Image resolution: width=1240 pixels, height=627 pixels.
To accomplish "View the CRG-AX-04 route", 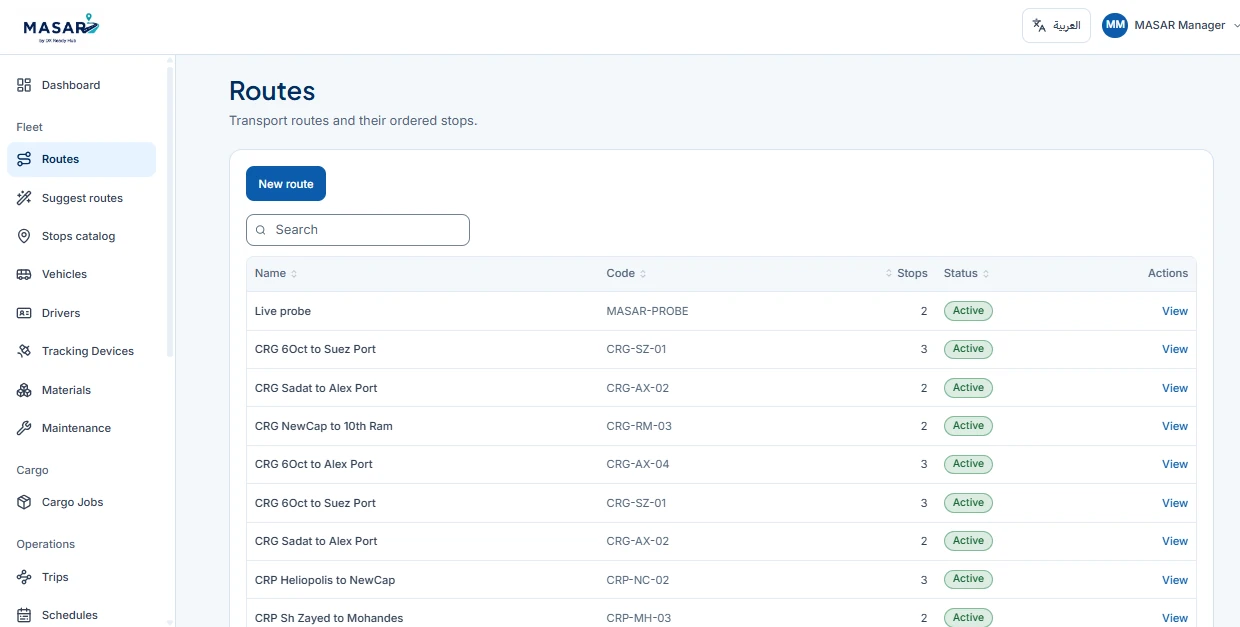I will (1175, 464).
